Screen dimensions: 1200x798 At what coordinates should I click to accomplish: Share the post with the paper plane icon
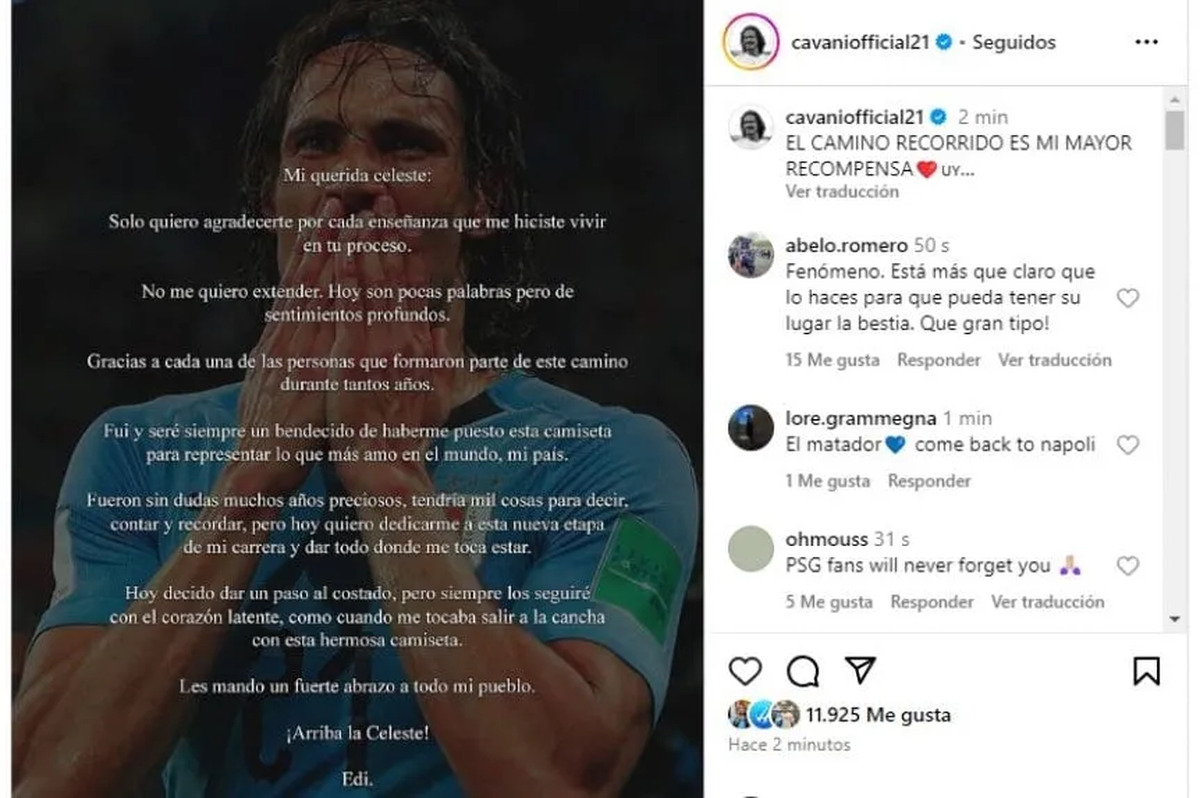coord(860,670)
